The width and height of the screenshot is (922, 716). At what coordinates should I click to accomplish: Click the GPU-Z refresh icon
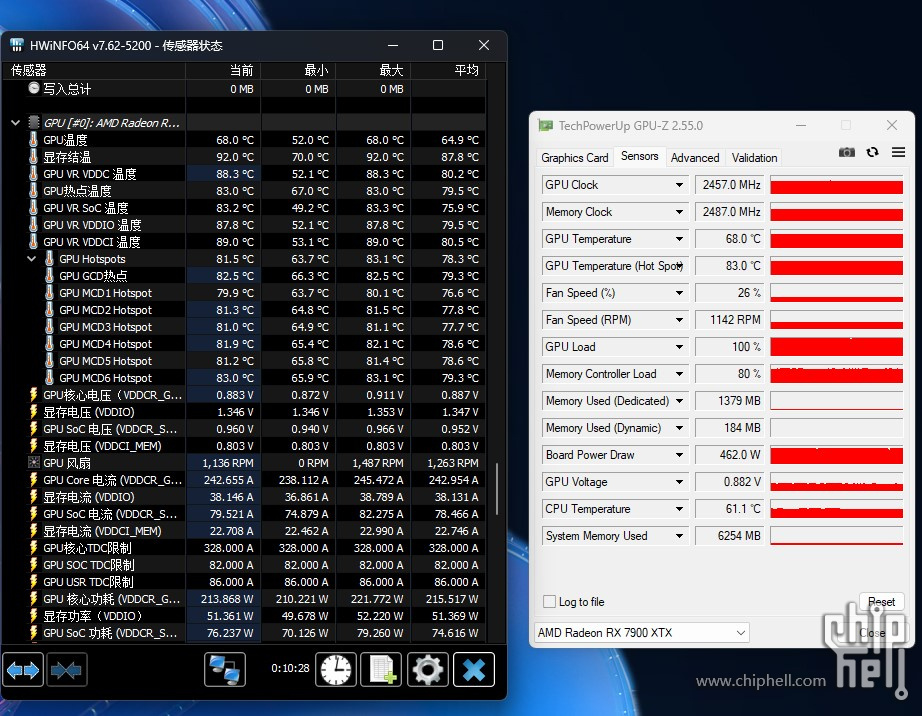point(872,152)
